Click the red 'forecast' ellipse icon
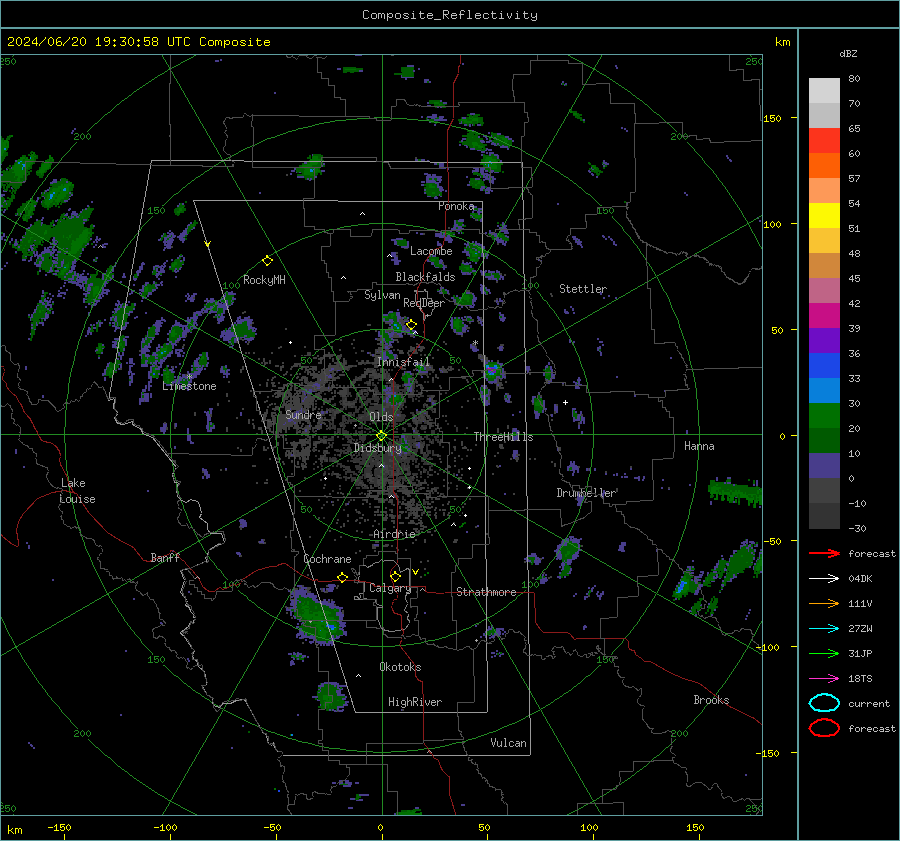Viewport: 900px width, 841px height. pyautogui.click(x=824, y=728)
